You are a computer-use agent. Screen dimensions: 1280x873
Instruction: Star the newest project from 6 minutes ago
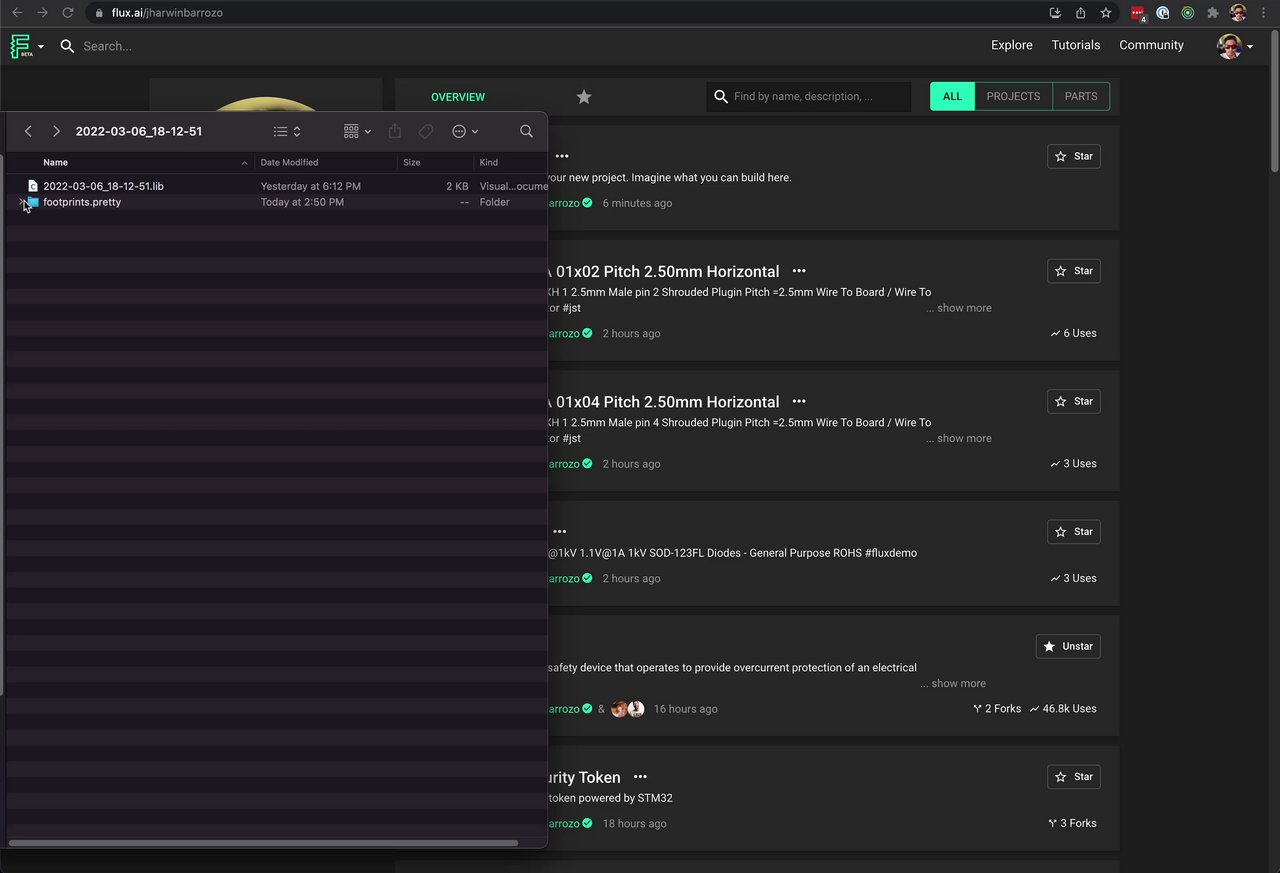click(x=1074, y=156)
